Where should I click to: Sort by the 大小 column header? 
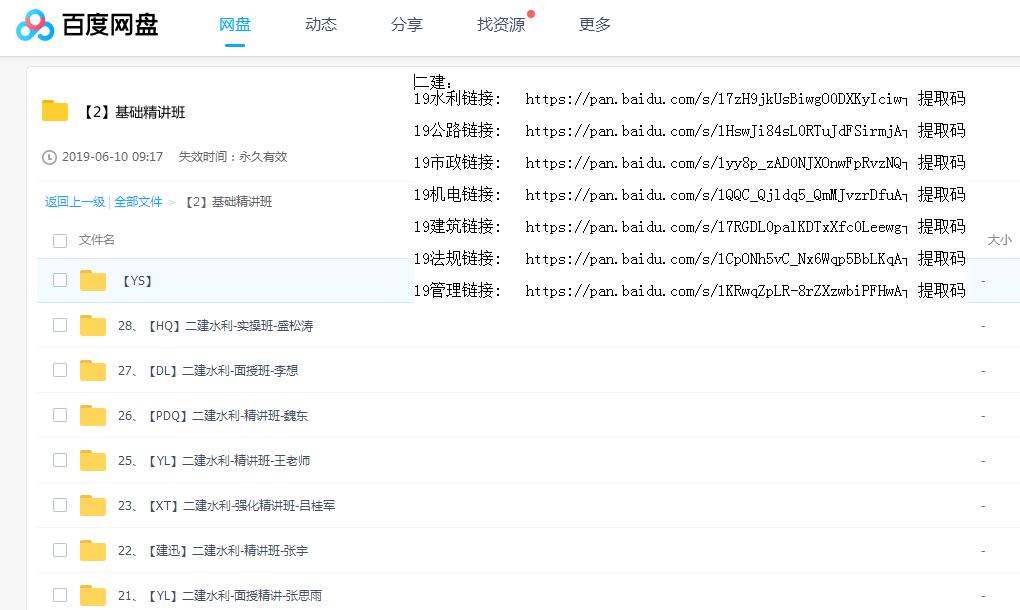(1000, 240)
